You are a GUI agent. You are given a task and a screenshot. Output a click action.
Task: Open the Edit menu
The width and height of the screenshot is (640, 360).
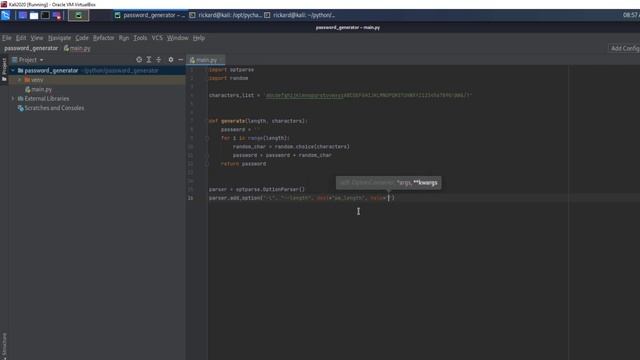point(21,38)
